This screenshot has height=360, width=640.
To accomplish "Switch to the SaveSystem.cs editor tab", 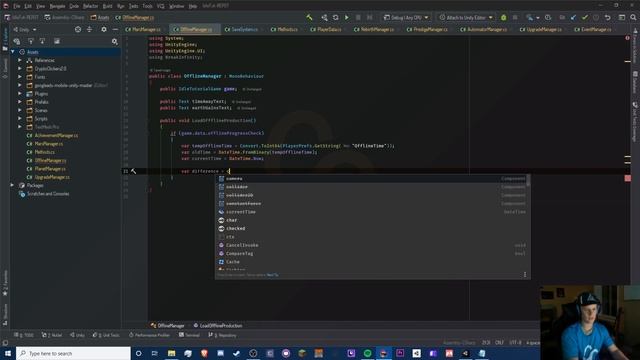I will click(x=241, y=29).
